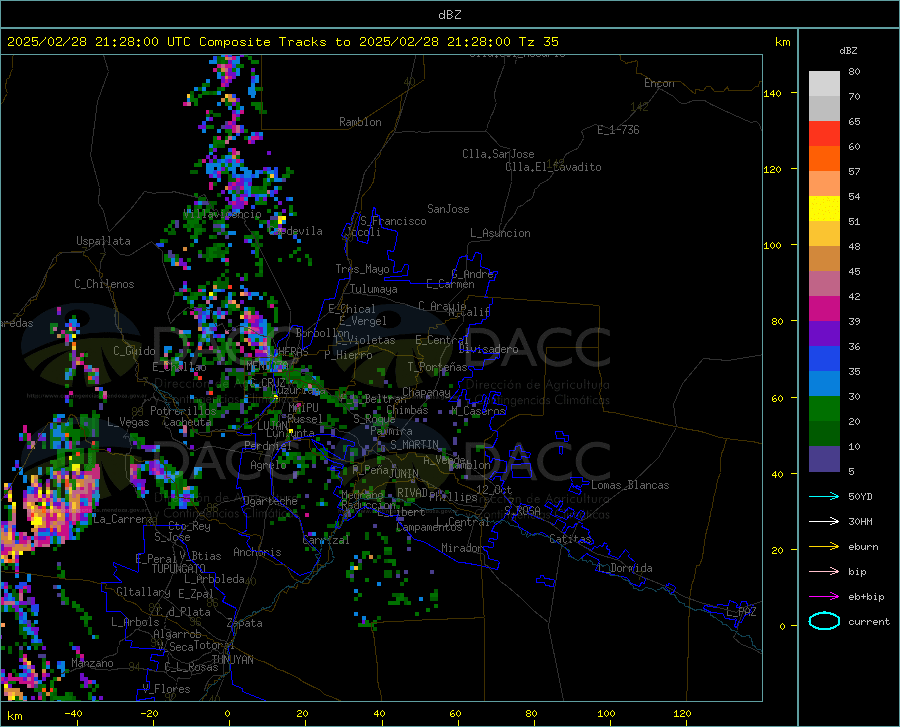The height and width of the screenshot is (727, 900).
Task: Click the cyan 50YD arrow icon
Action: [824, 496]
